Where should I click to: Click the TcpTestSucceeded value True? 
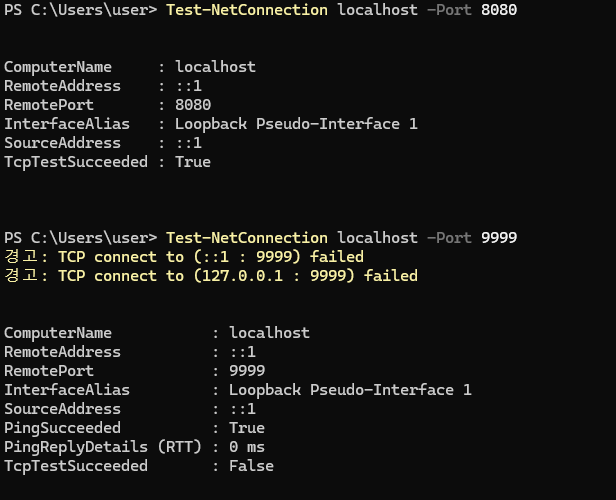tap(192, 162)
